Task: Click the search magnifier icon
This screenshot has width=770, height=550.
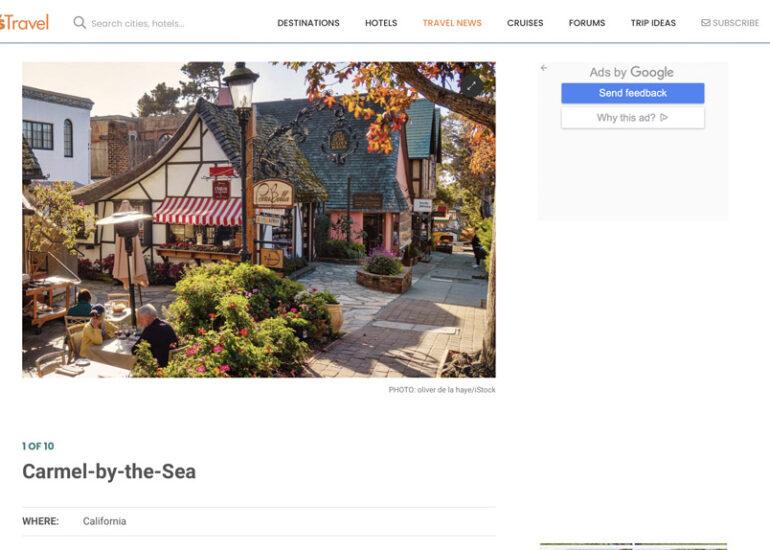Action: pos(79,23)
